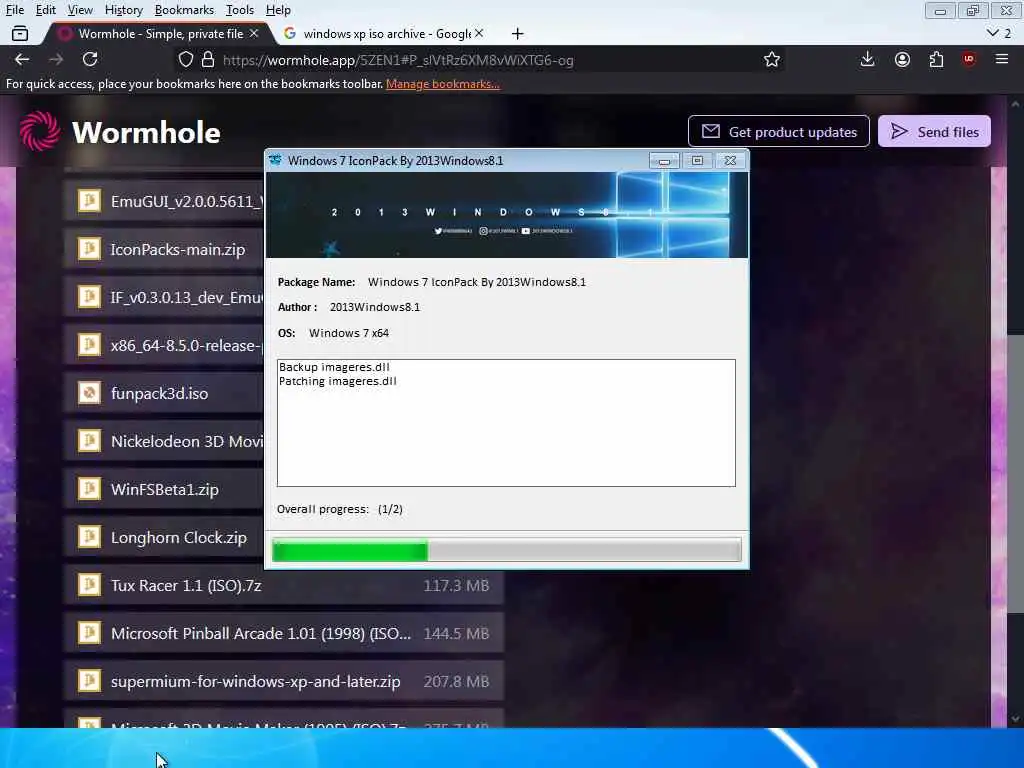Click the Send files button
1024x768 pixels.
tap(934, 131)
